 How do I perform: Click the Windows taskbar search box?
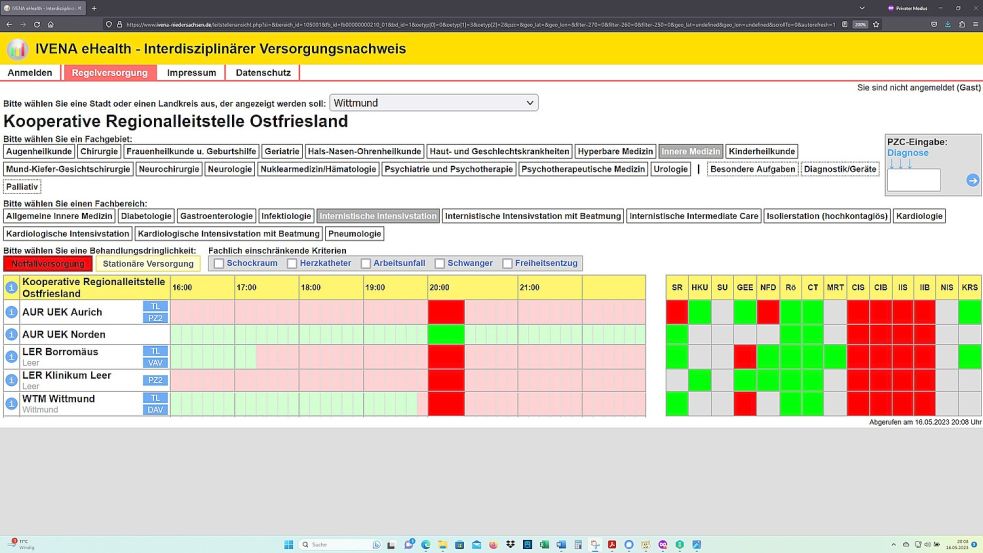[x=340, y=544]
